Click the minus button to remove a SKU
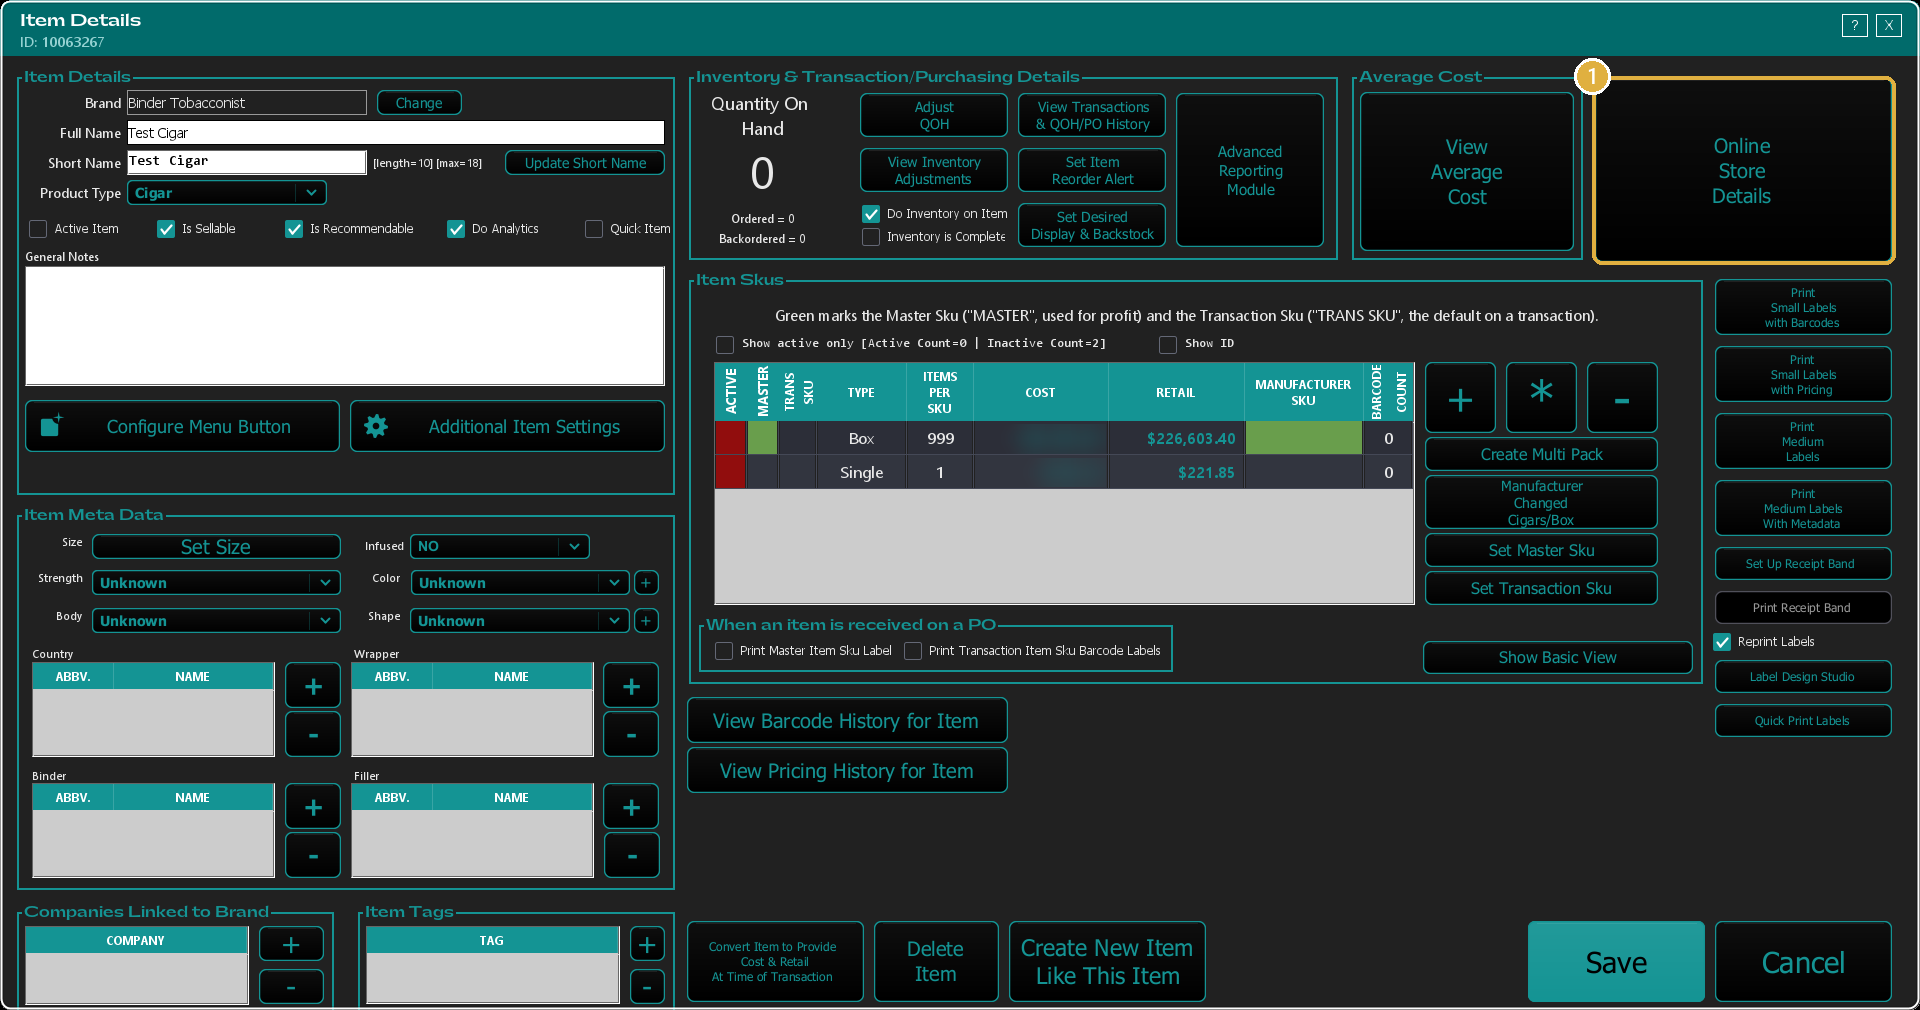This screenshot has height=1010, width=1920. click(x=1622, y=398)
